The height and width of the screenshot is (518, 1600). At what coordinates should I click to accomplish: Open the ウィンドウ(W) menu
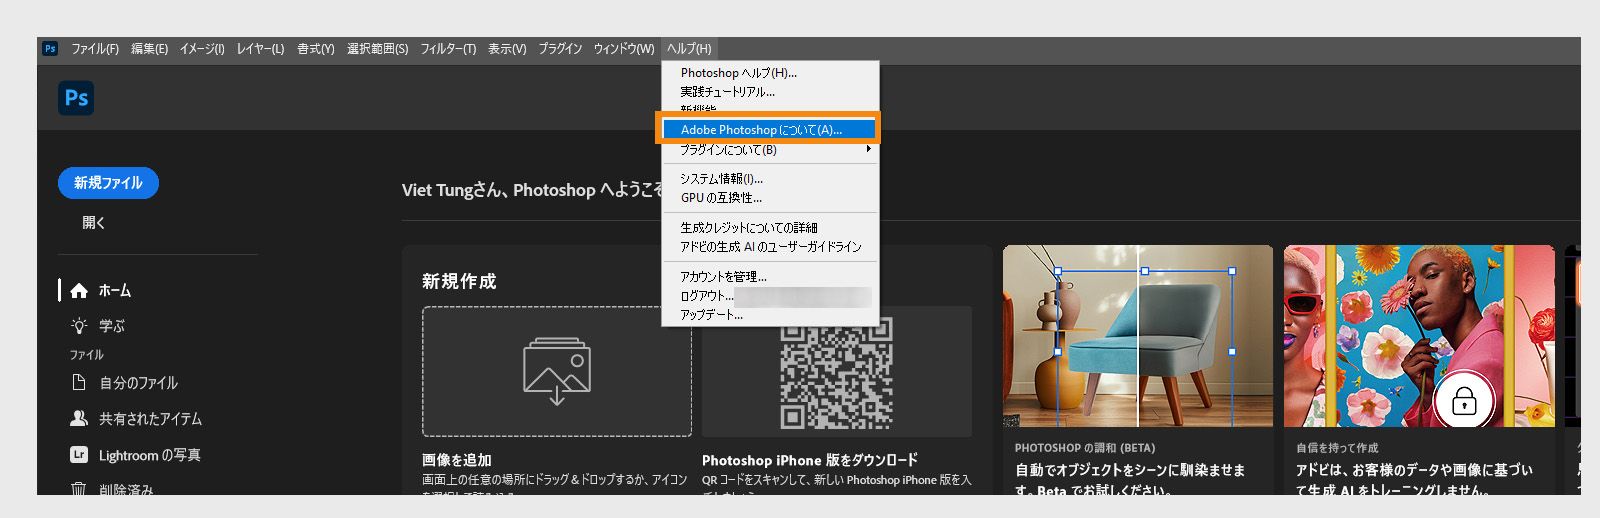623,48
